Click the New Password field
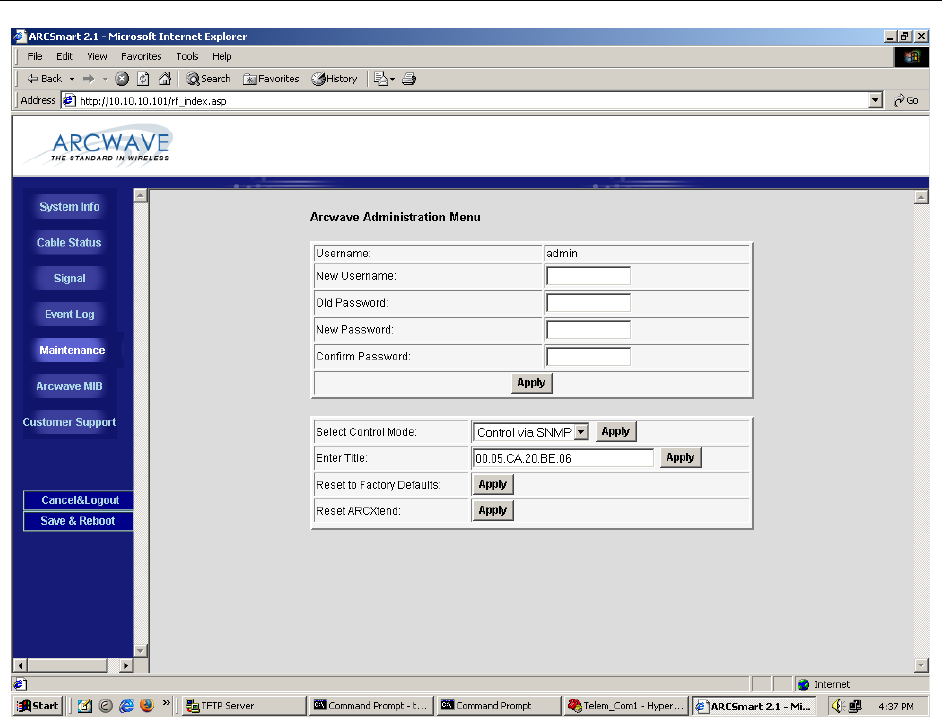The image size is (942, 717). (588, 329)
